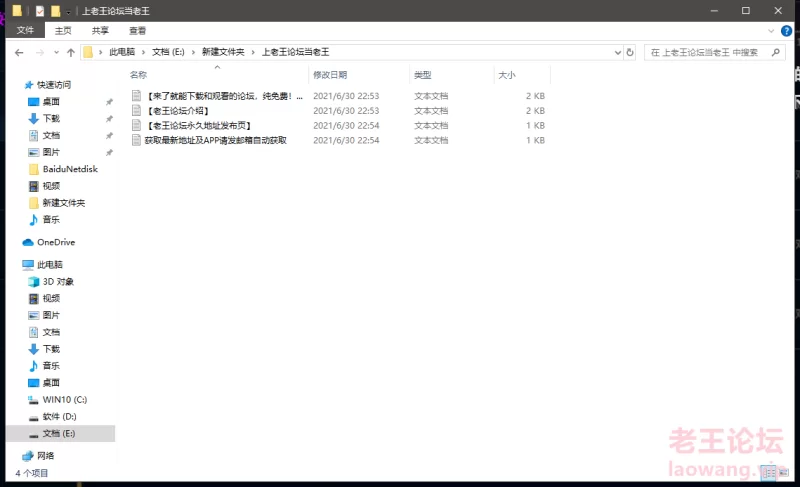Go up one folder level arrow
The height and width of the screenshot is (487, 800).
(71, 52)
